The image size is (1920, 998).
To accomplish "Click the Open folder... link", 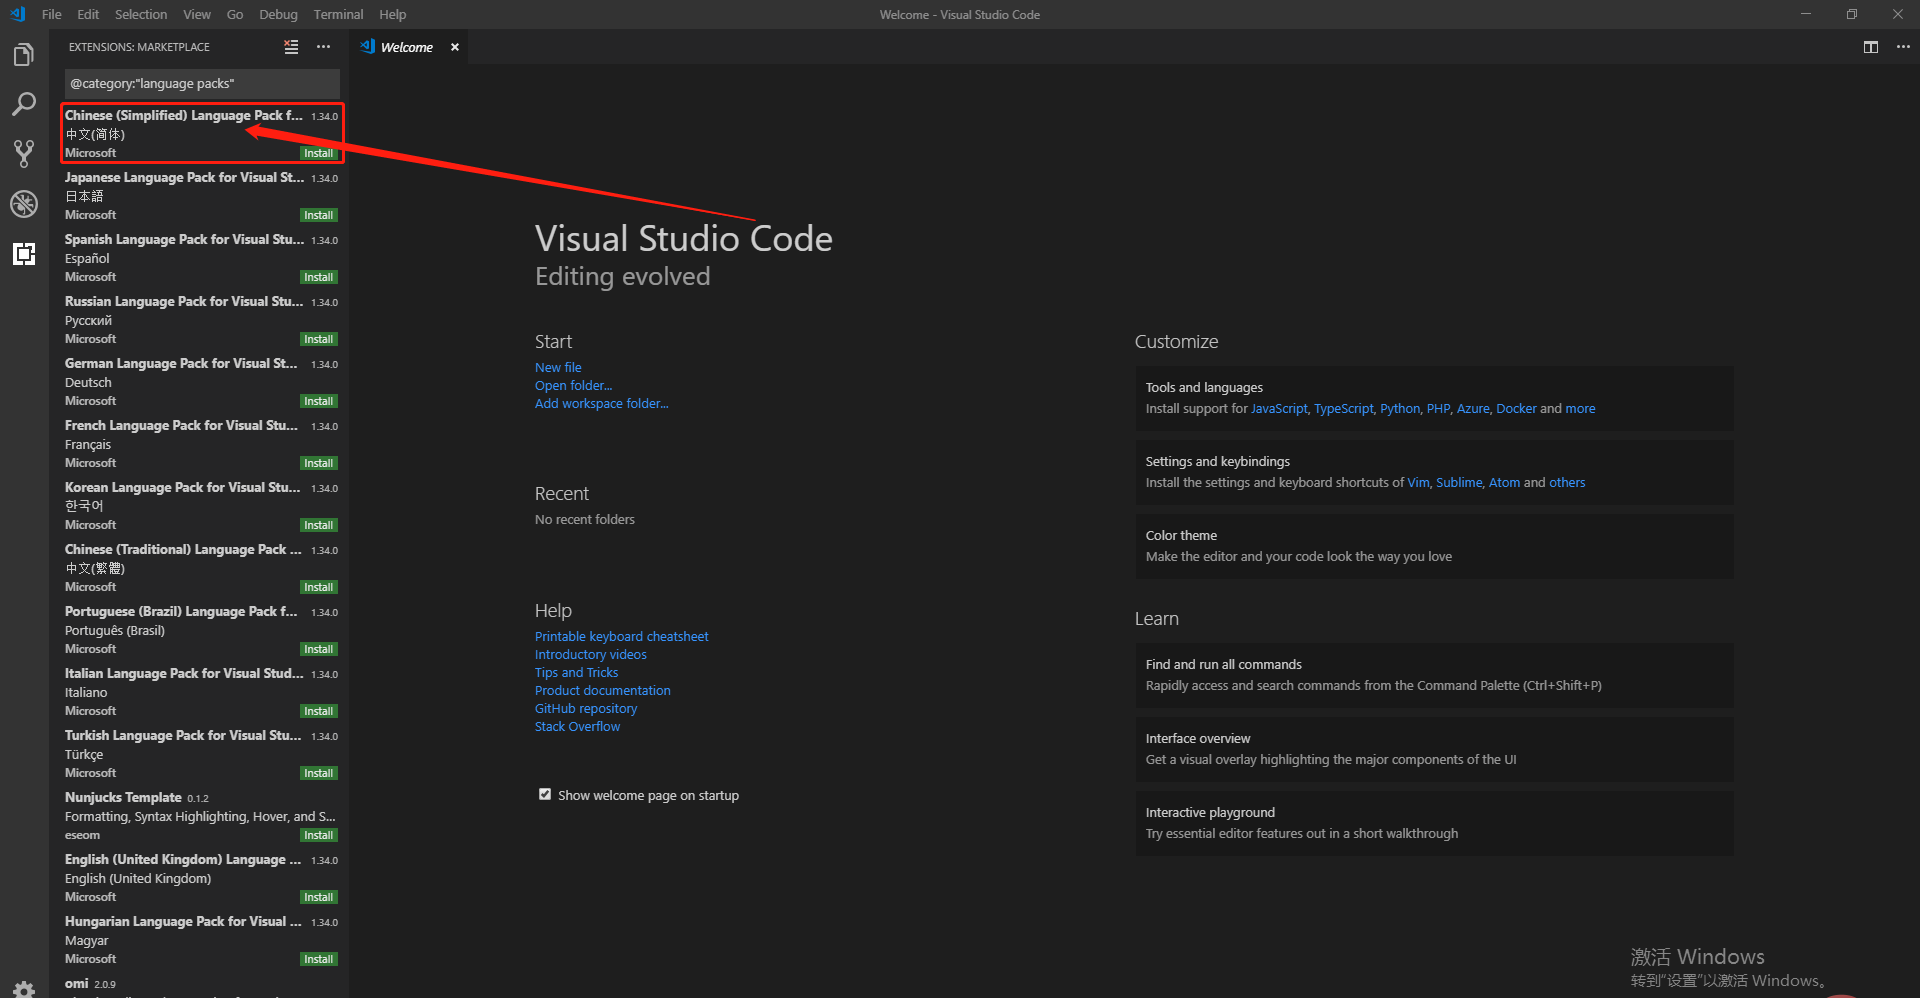I will (574, 386).
